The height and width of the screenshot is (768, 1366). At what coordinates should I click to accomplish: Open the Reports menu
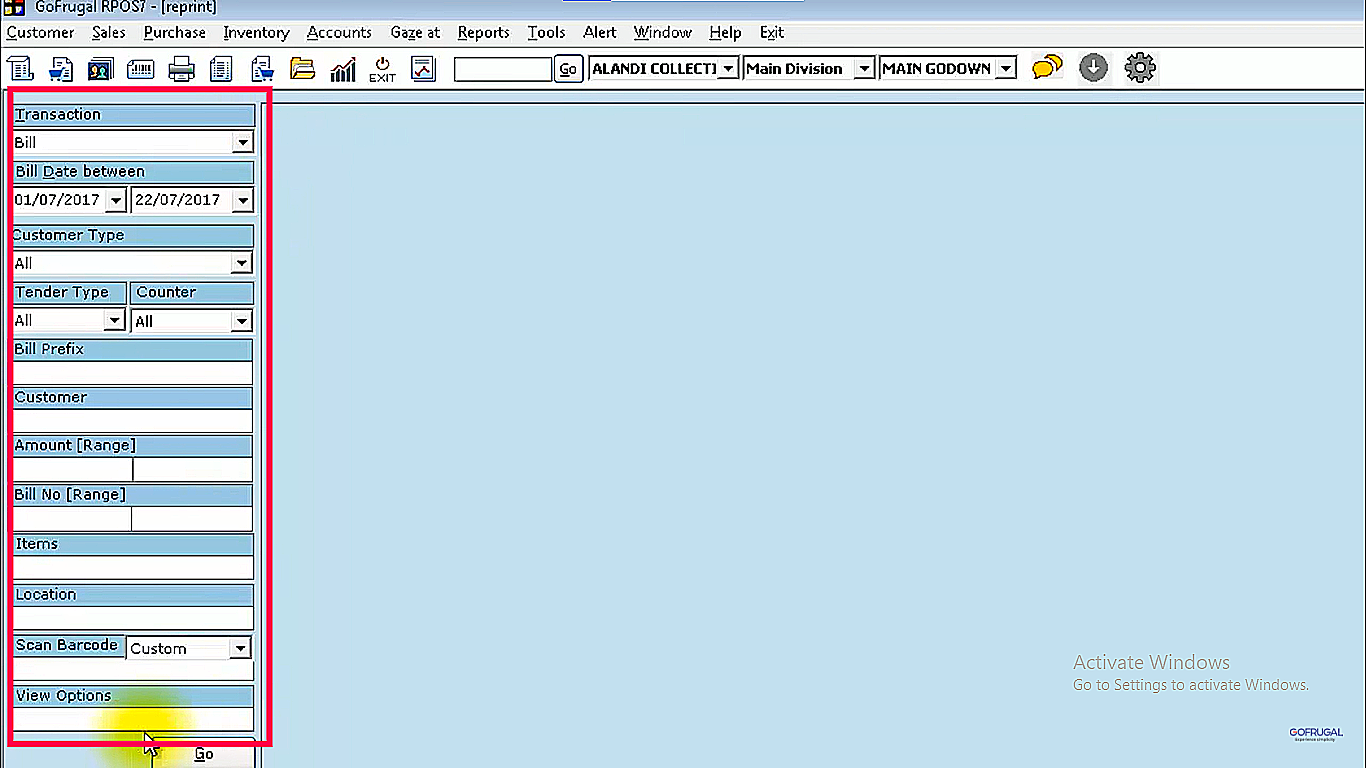484,32
